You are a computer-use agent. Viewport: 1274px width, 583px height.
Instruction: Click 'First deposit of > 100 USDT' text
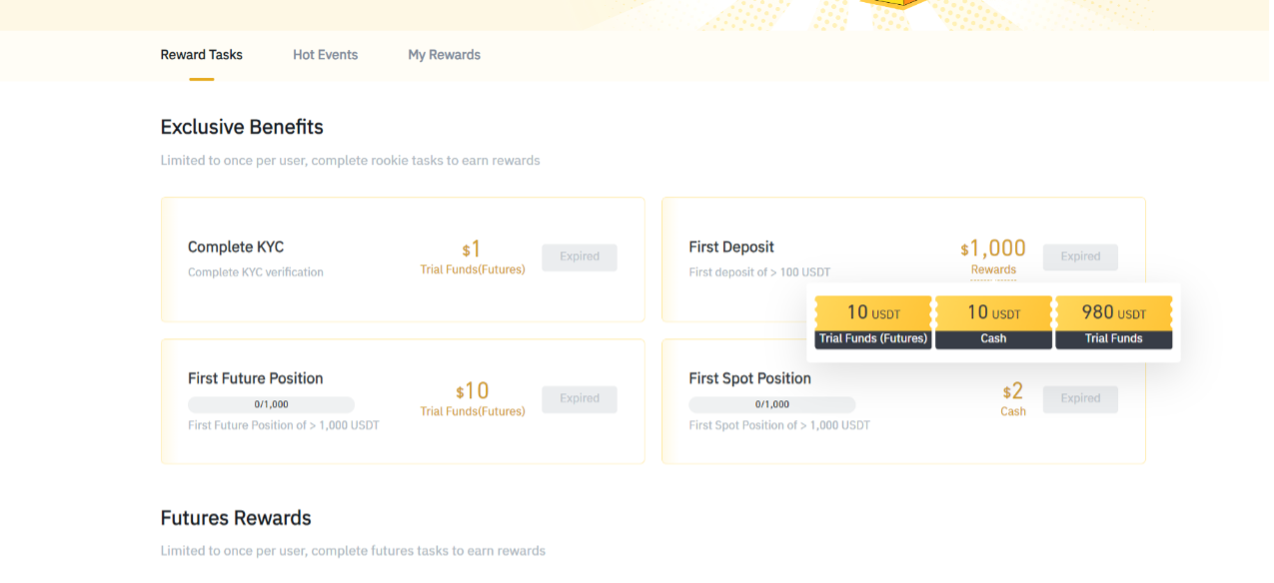pyautogui.click(x=759, y=272)
